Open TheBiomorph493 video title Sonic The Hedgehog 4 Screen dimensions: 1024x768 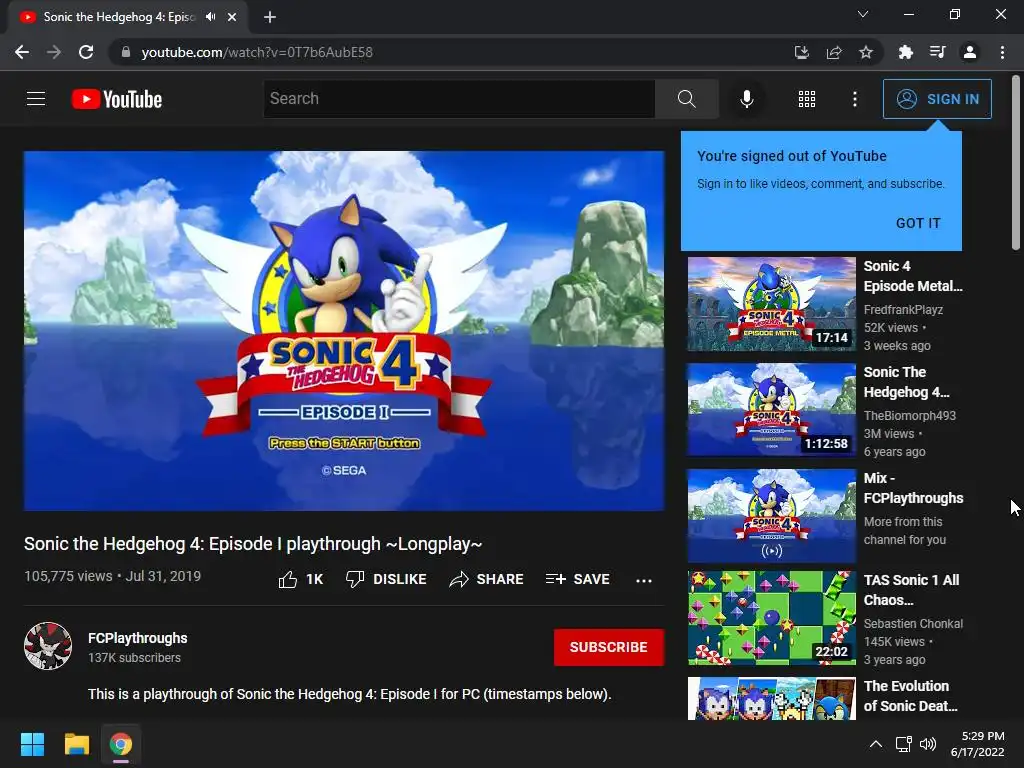906,382
